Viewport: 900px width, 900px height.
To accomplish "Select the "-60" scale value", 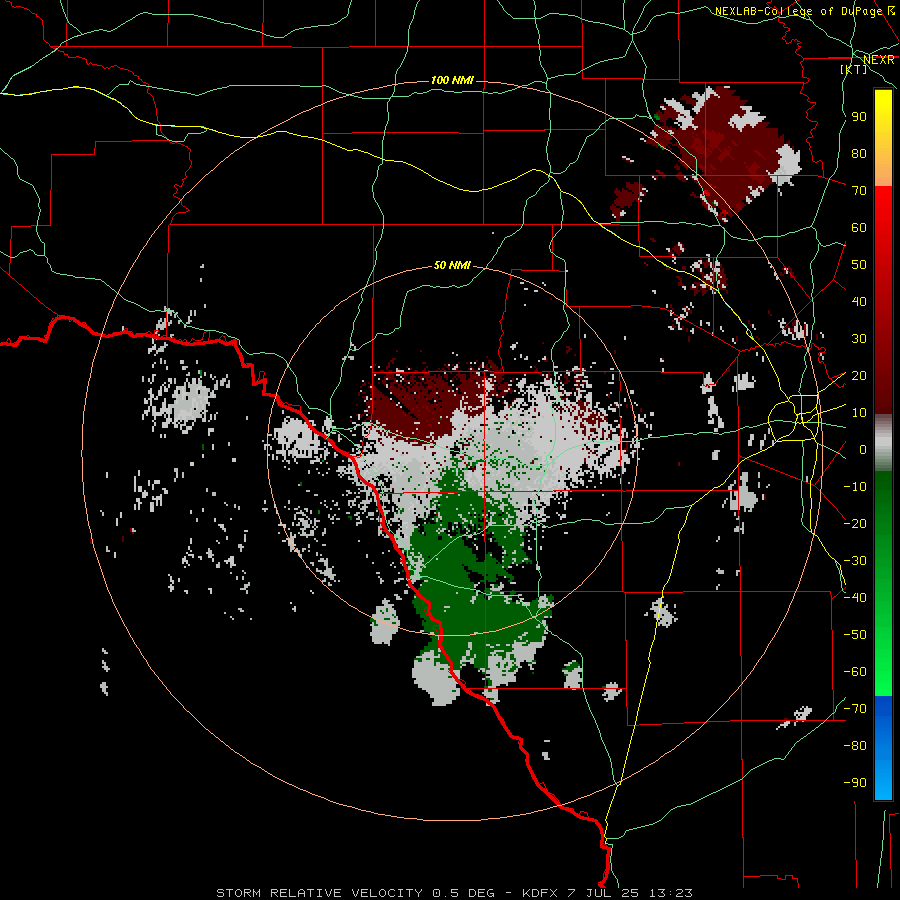I will (855, 672).
